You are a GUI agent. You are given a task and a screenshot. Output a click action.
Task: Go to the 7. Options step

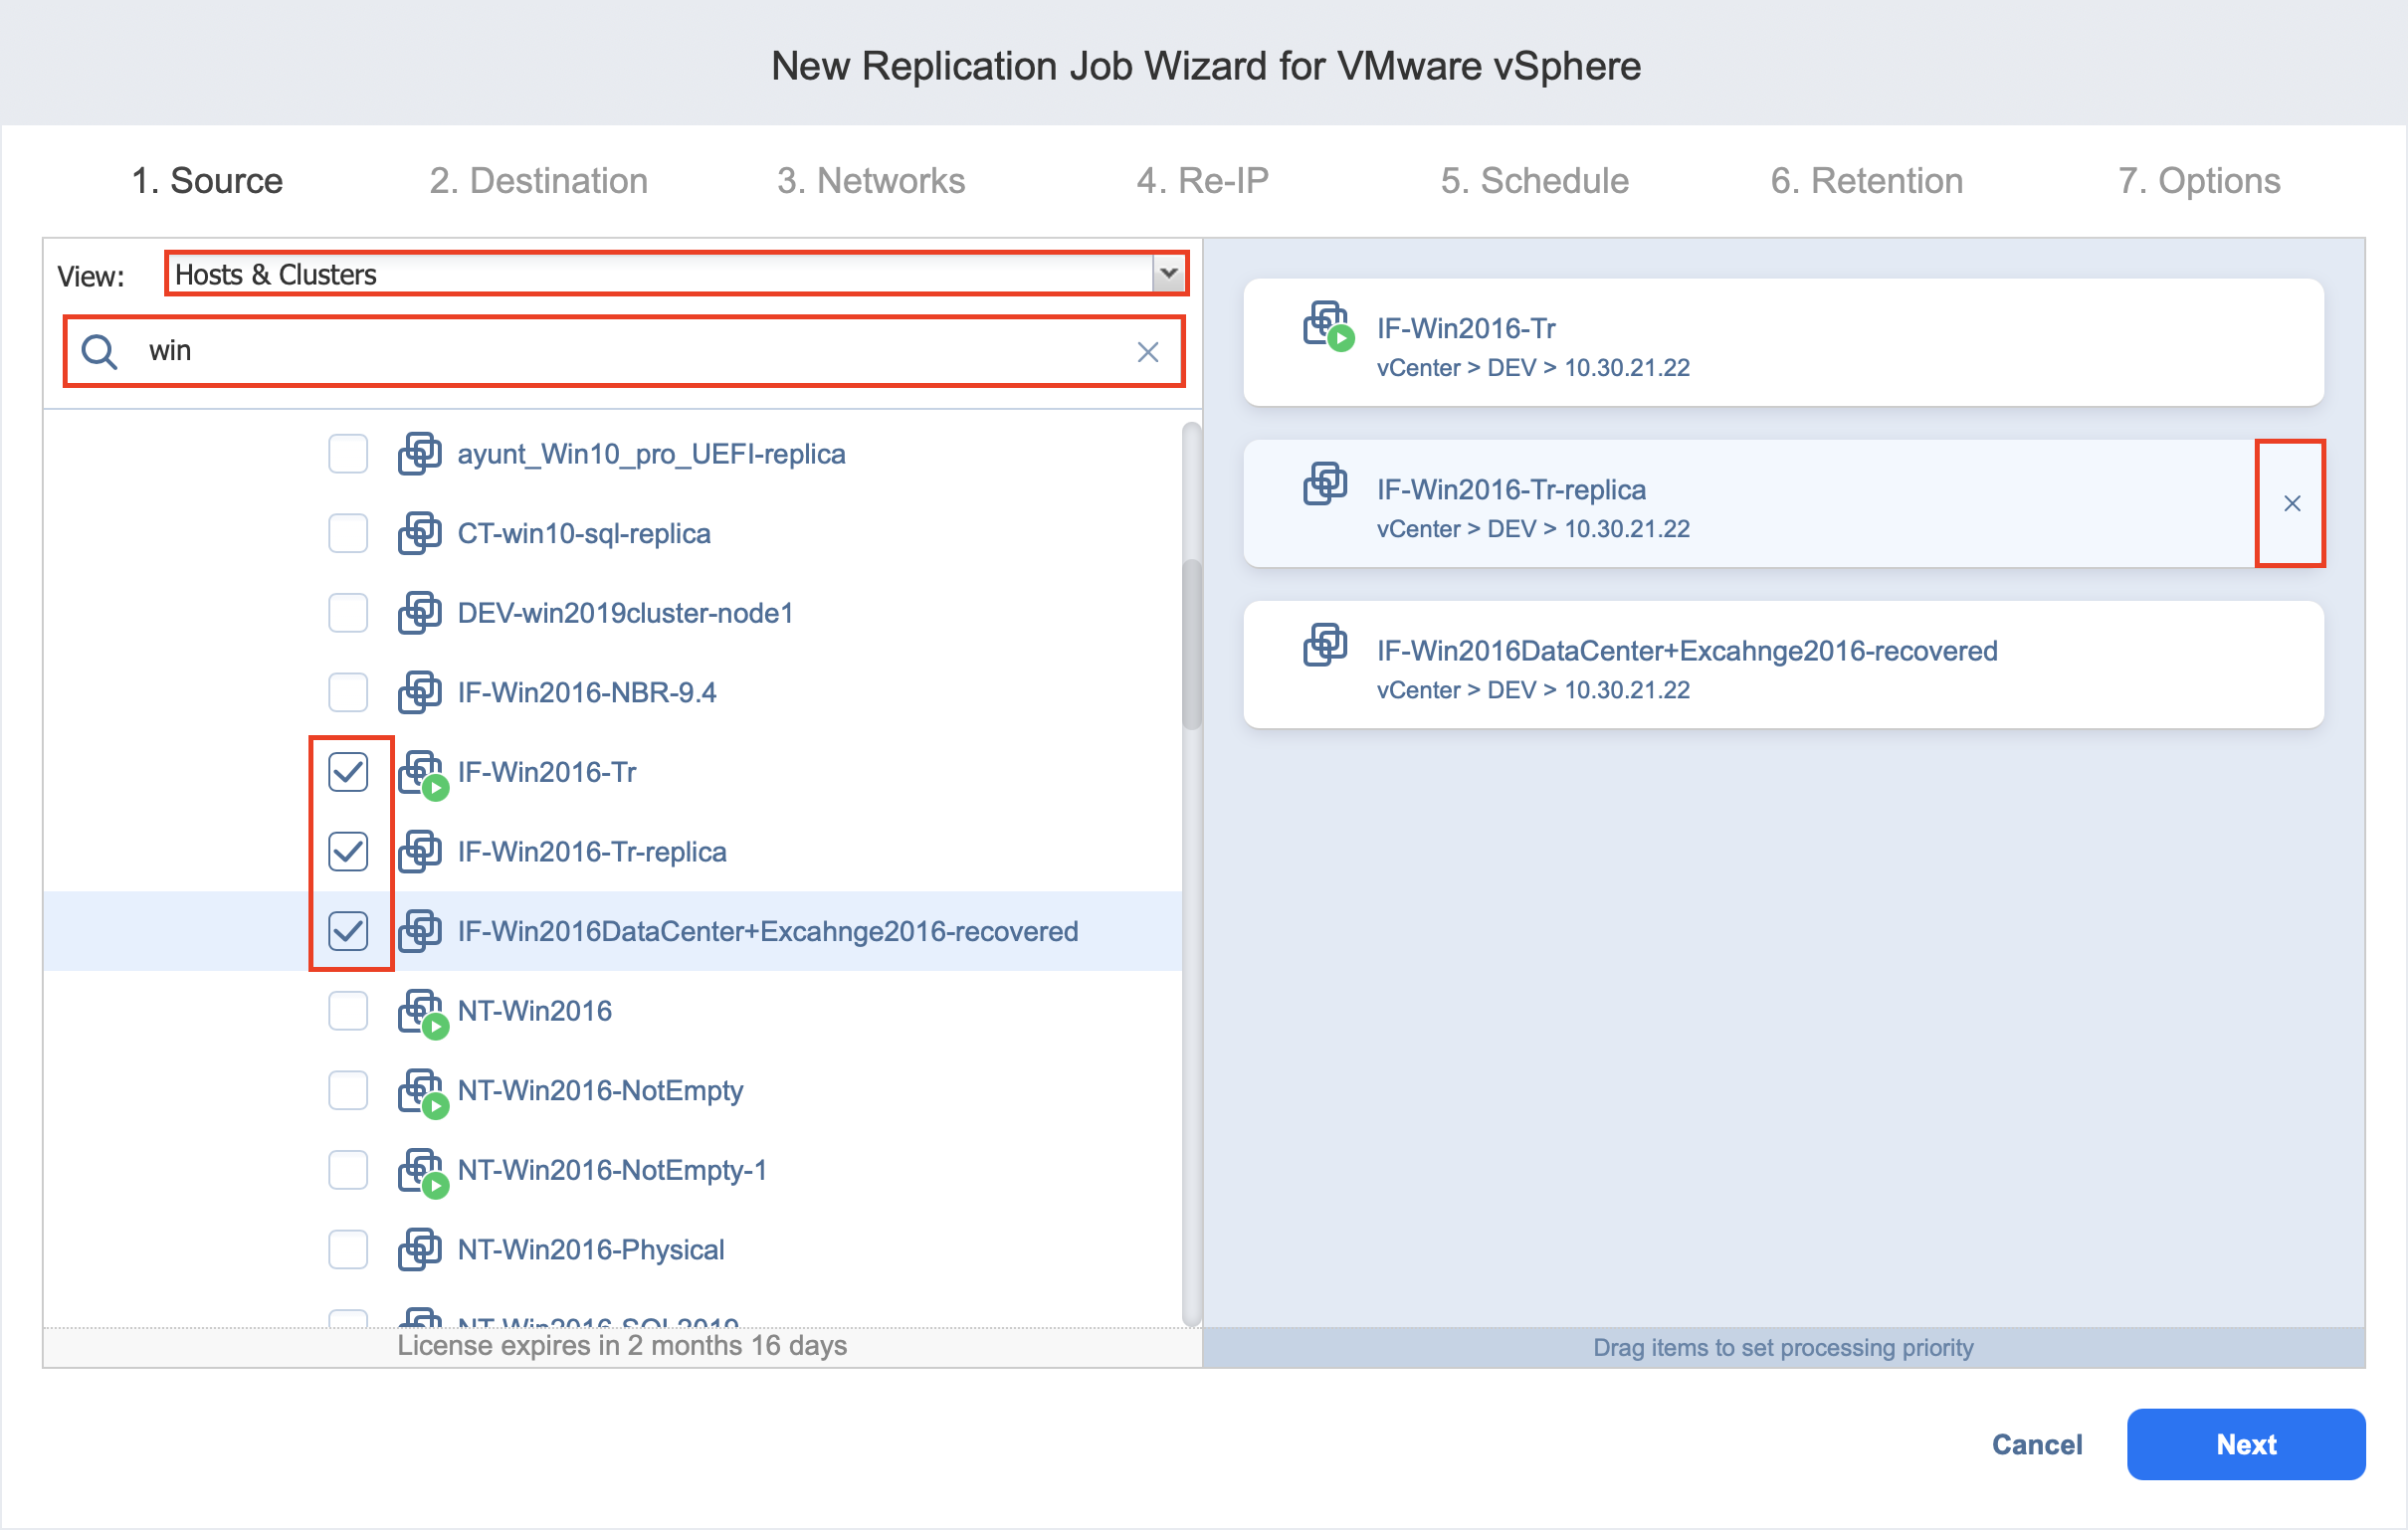pyautogui.click(x=2199, y=181)
